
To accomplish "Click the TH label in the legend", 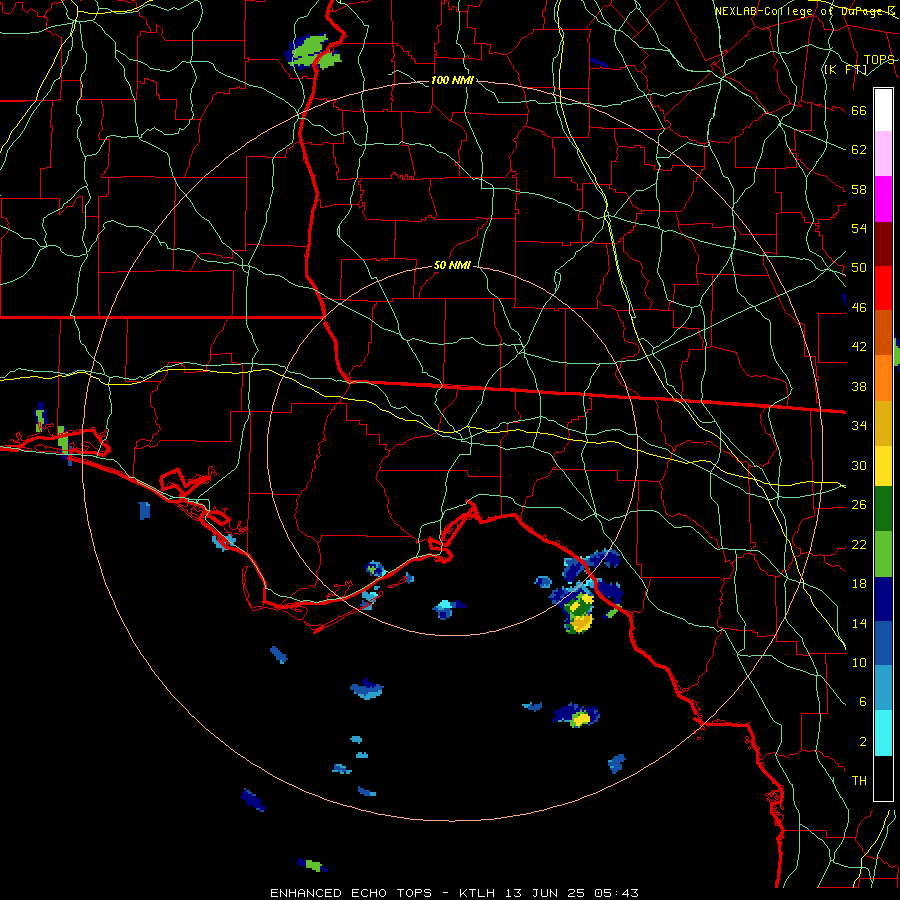I will pos(859,780).
